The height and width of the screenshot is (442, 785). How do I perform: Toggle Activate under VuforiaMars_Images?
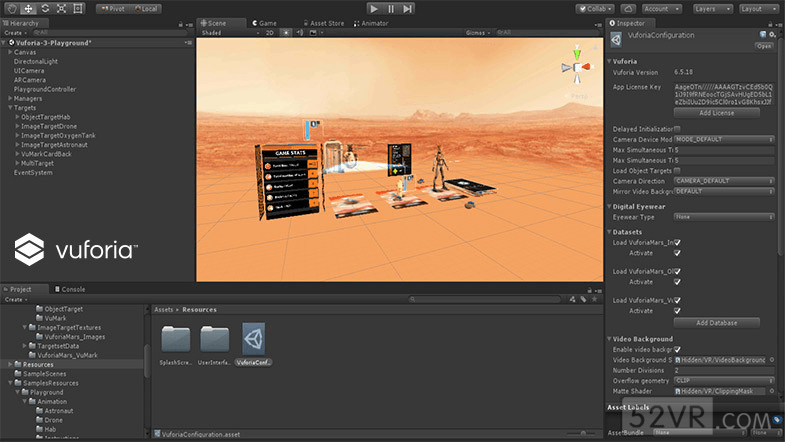[677, 253]
